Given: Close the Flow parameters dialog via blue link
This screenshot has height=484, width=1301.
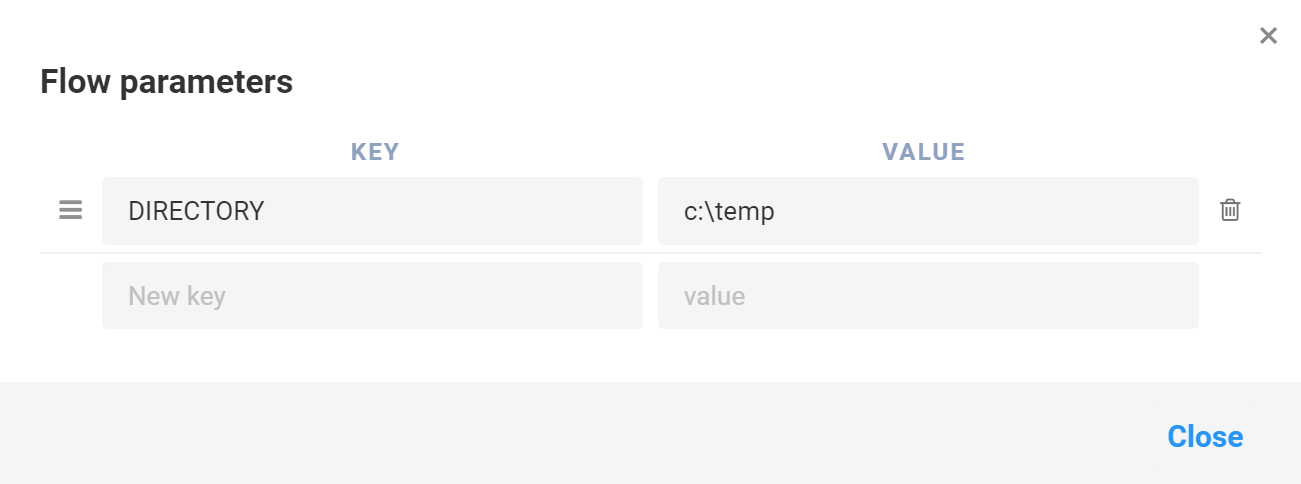Looking at the screenshot, I should point(1205,437).
